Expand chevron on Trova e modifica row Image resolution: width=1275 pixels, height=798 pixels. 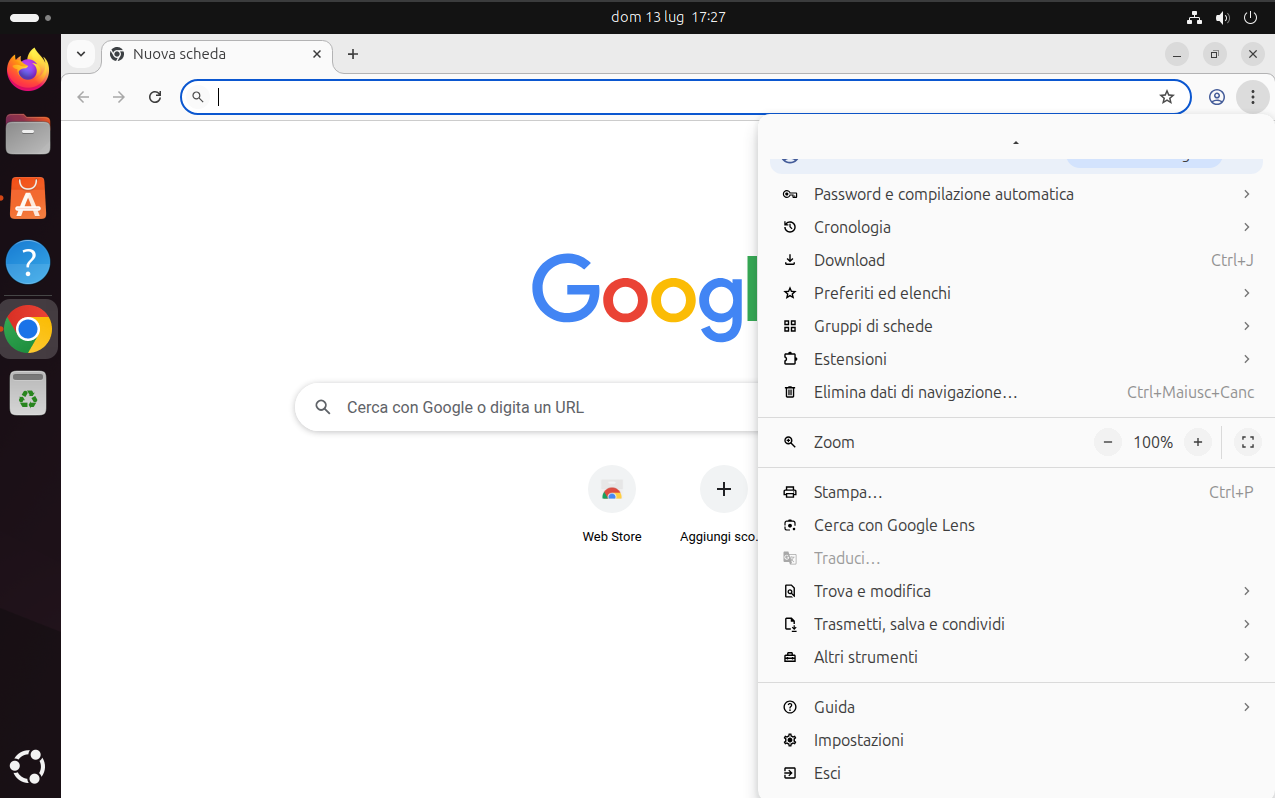pyautogui.click(x=1246, y=591)
